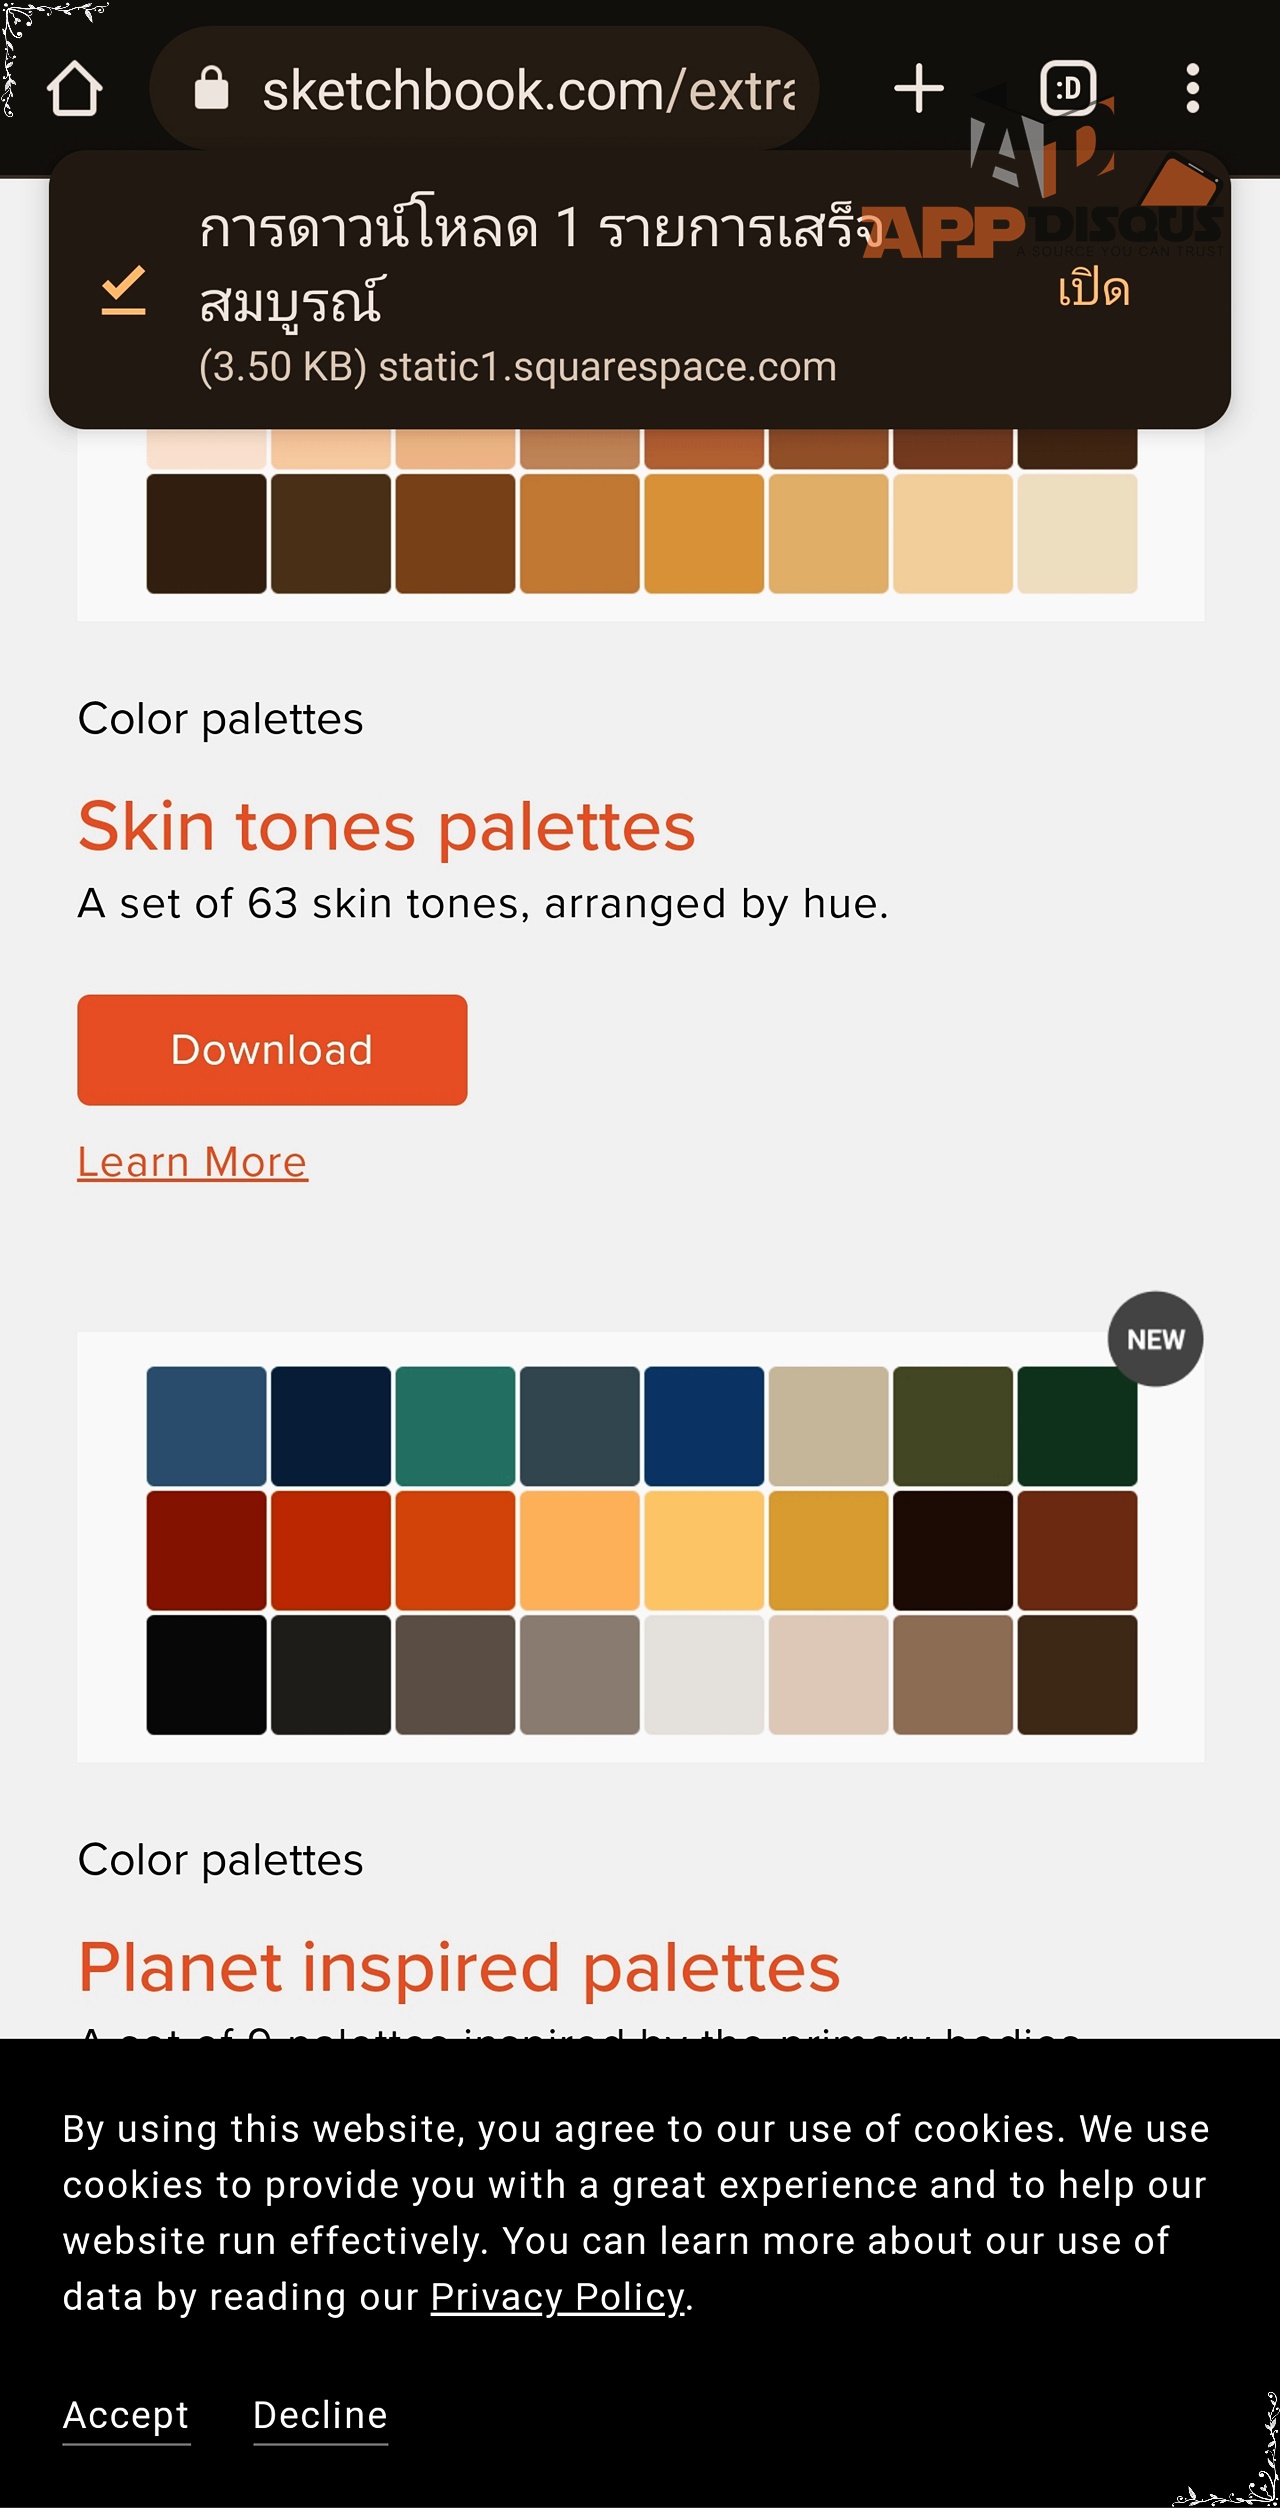Screen dimensions: 1280x2508
Task: Tap the sketchbook.com address bar
Action: 527,91
